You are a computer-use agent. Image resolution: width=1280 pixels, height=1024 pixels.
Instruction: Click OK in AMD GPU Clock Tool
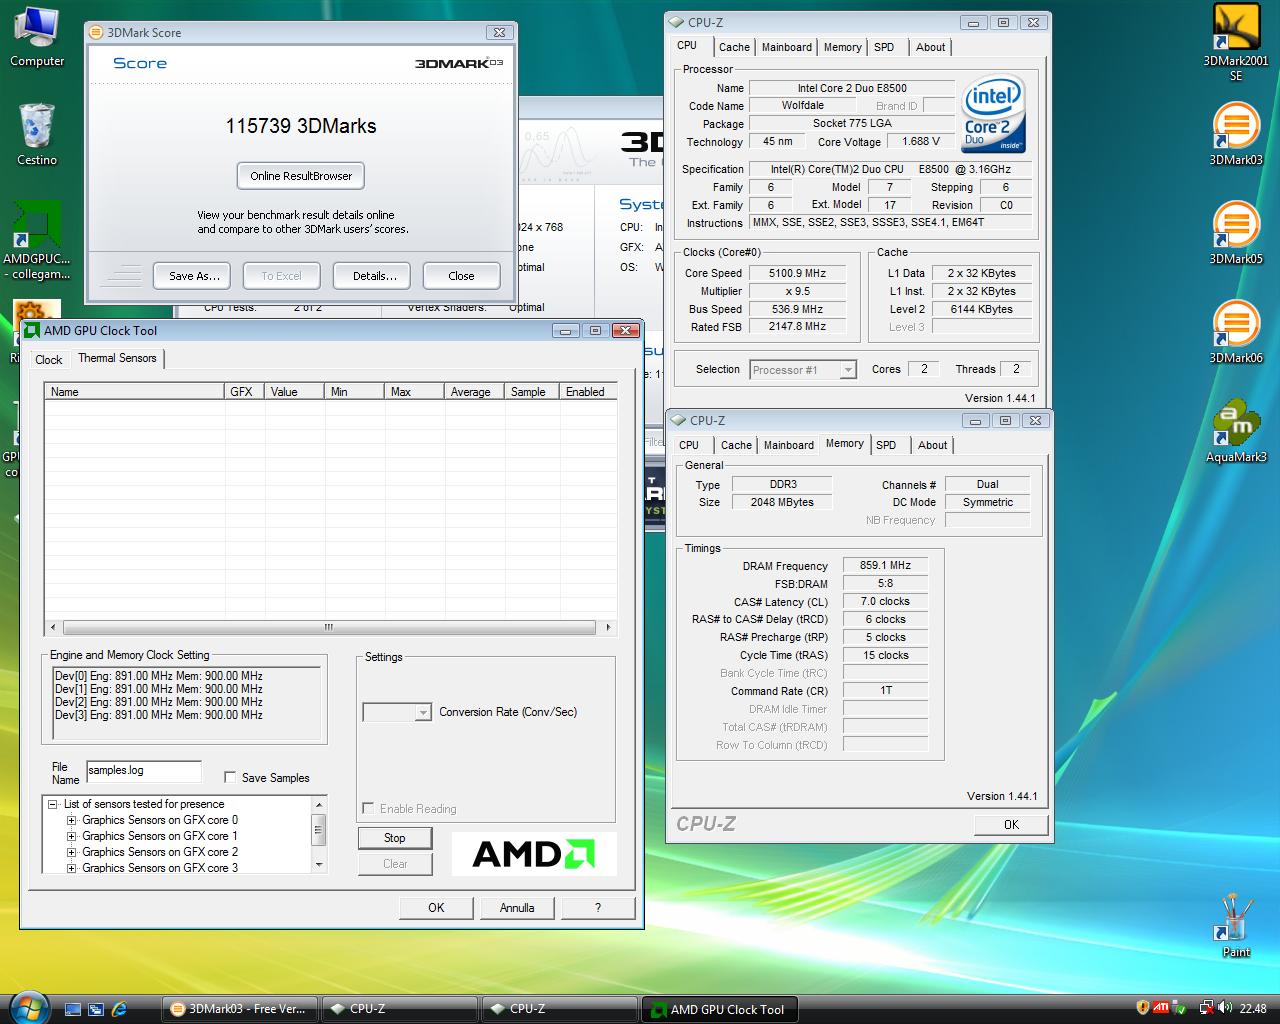436,908
